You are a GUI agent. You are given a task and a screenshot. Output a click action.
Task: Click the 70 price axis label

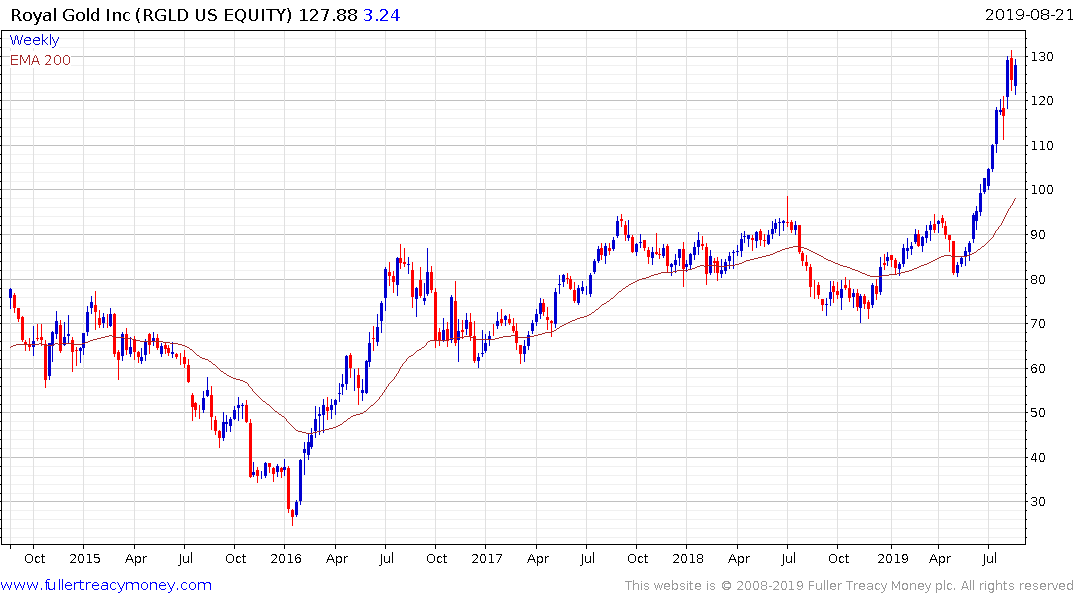click(1038, 324)
